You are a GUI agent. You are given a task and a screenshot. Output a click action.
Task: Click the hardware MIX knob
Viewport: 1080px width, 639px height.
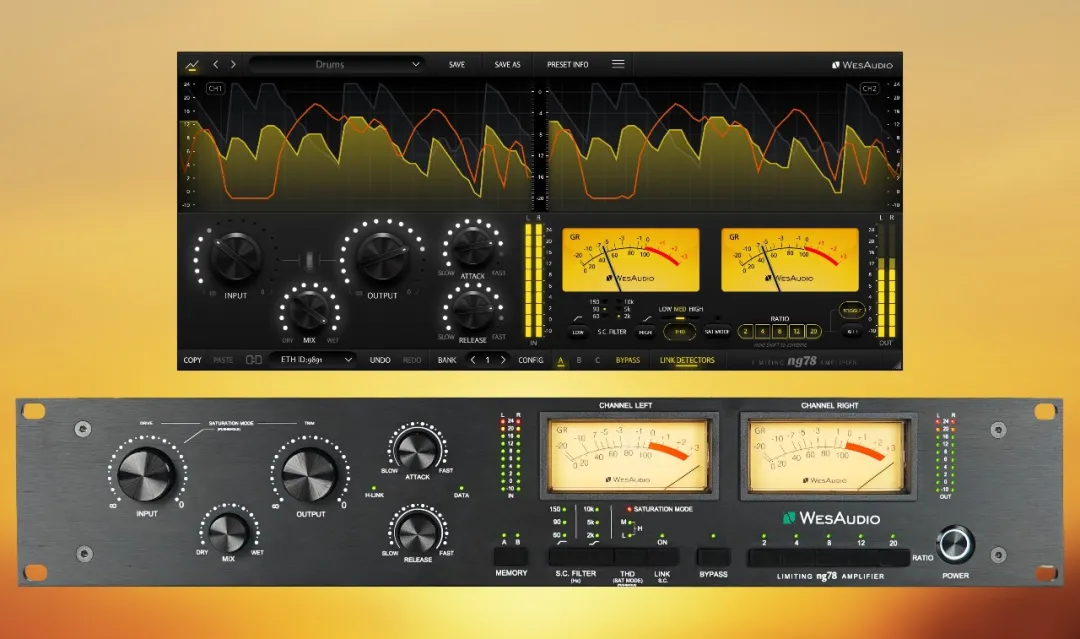228,533
